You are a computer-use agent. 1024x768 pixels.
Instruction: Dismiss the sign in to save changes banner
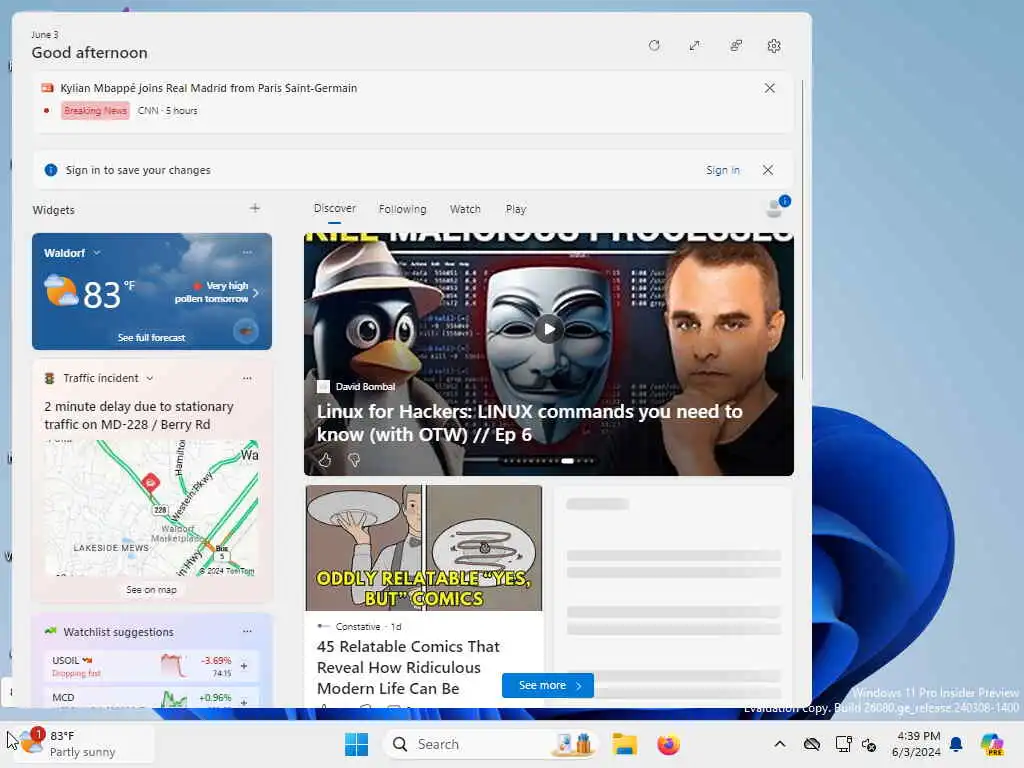(767, 170)
